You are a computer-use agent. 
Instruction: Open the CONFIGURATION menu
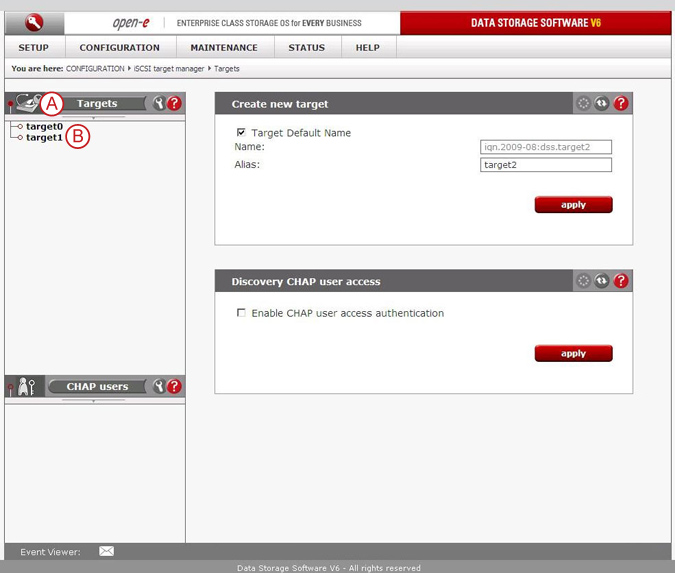[x=120, y=48]
